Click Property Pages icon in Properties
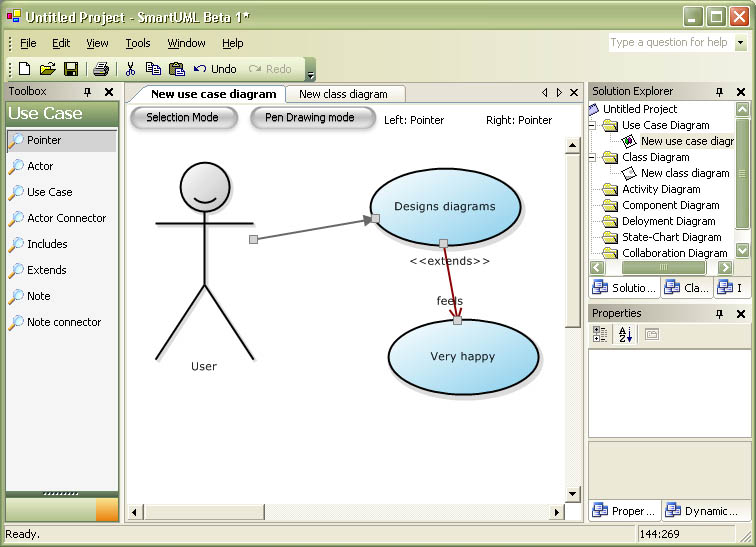This screenshot has width=756, height=547. coord(651,334)
